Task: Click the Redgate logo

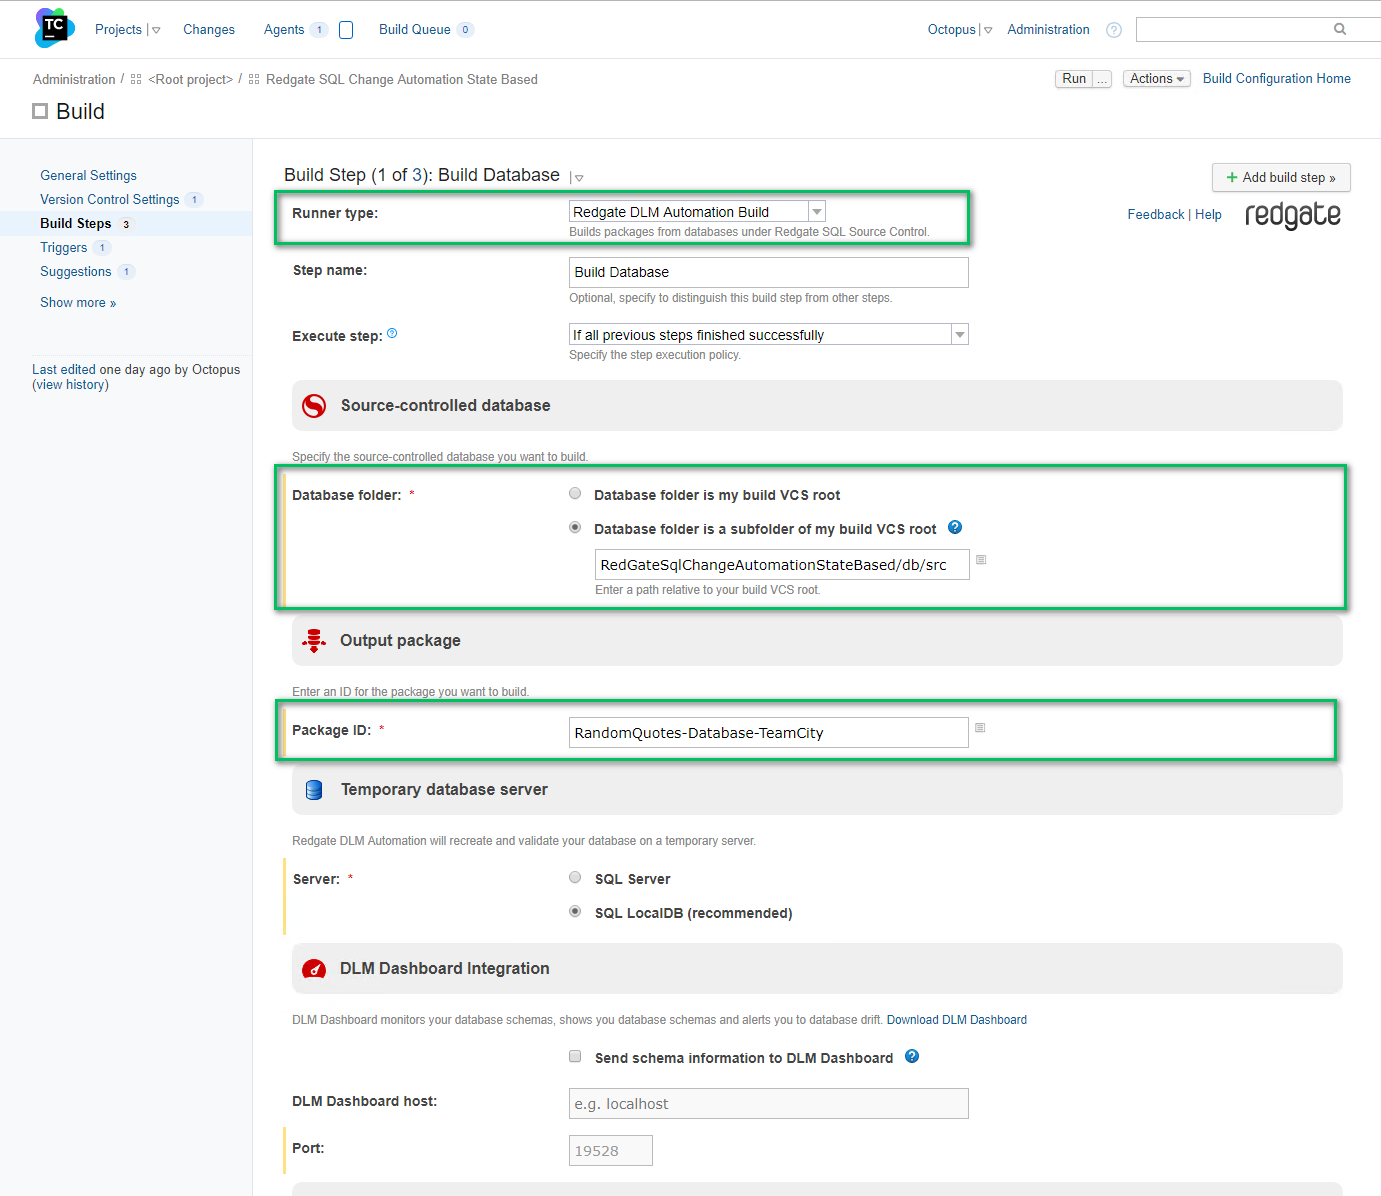Action: tap(1292, 215)
